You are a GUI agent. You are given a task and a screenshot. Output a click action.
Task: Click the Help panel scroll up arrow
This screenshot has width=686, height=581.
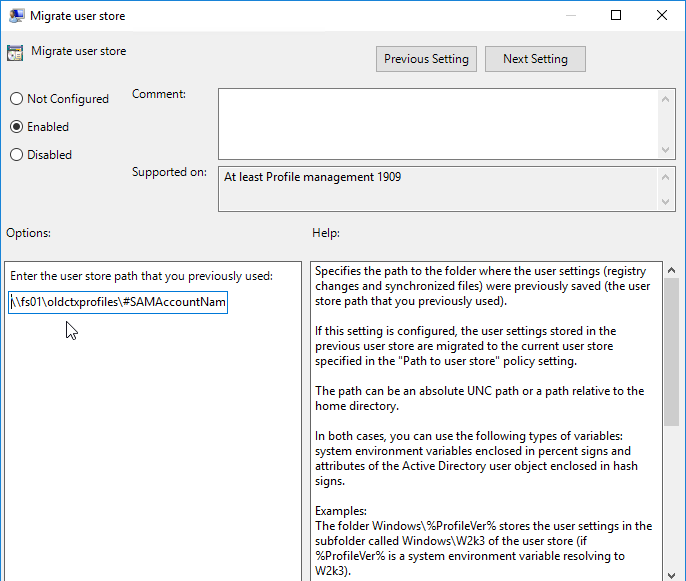point(671,270)
